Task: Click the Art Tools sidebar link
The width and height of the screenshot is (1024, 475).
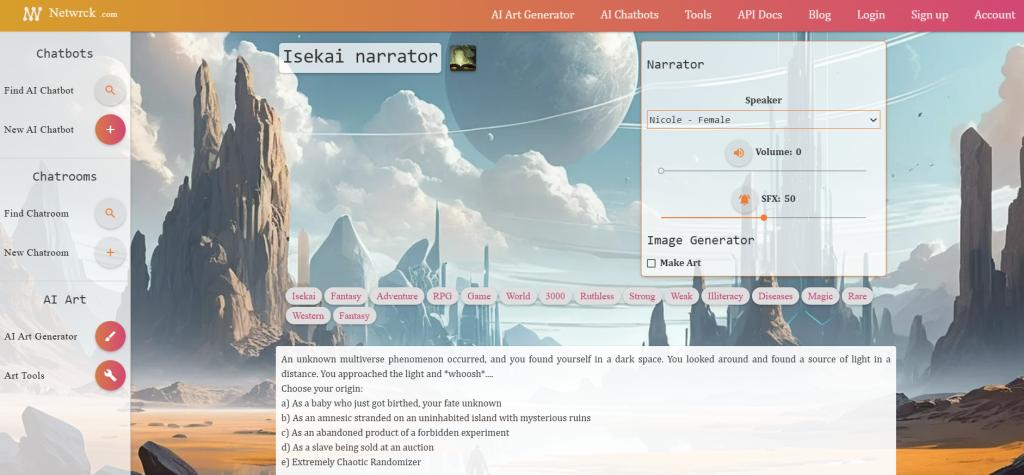Action: (24, 376)
